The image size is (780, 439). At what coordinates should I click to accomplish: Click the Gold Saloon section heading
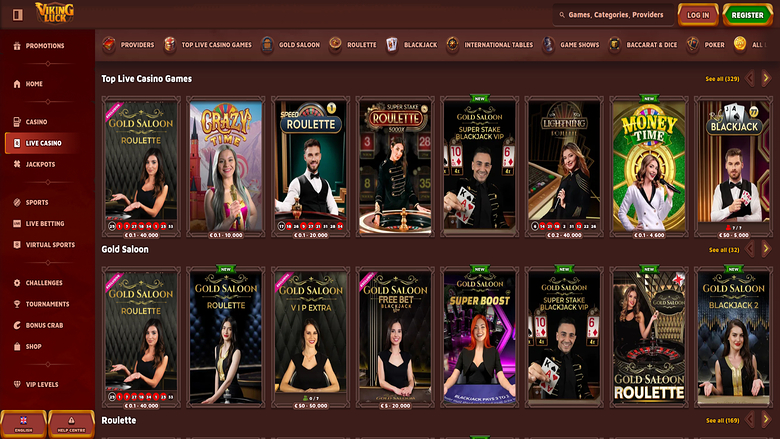click(125, 250)
